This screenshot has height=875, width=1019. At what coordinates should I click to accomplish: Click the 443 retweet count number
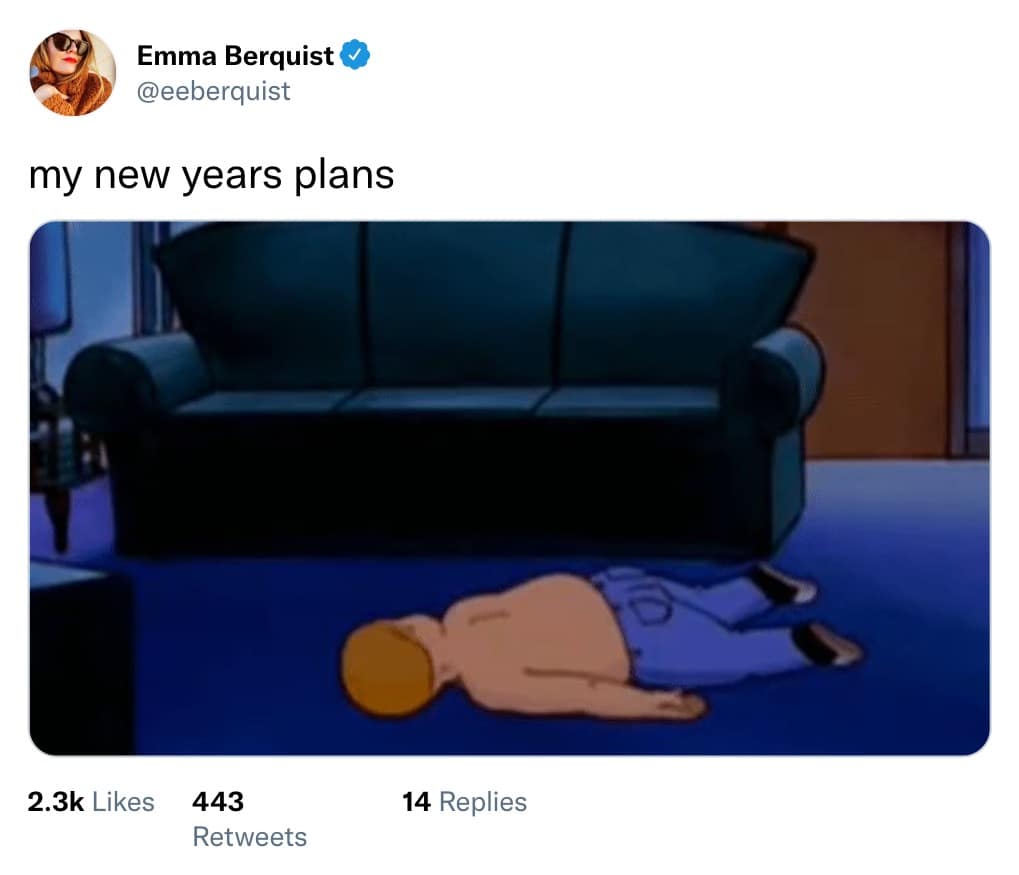(x=218, y=802)
